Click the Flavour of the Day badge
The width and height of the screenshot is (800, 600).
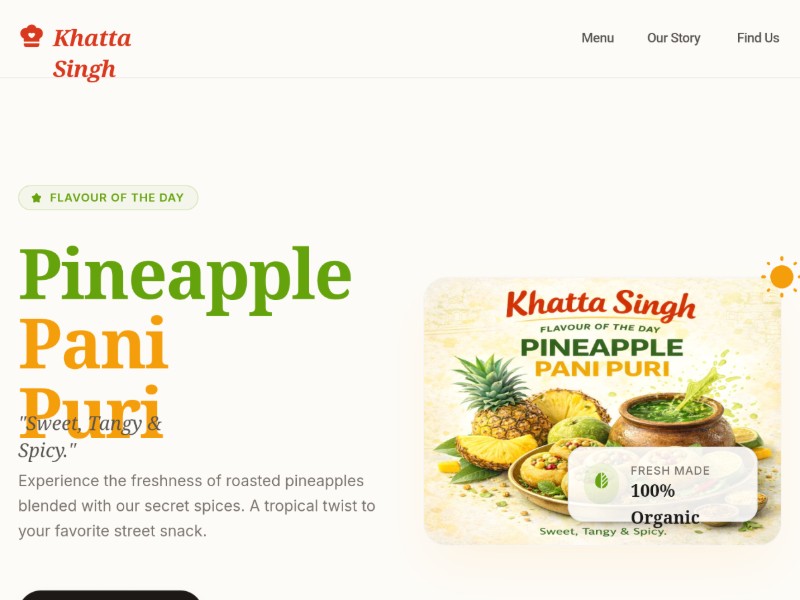pos(108,197)
